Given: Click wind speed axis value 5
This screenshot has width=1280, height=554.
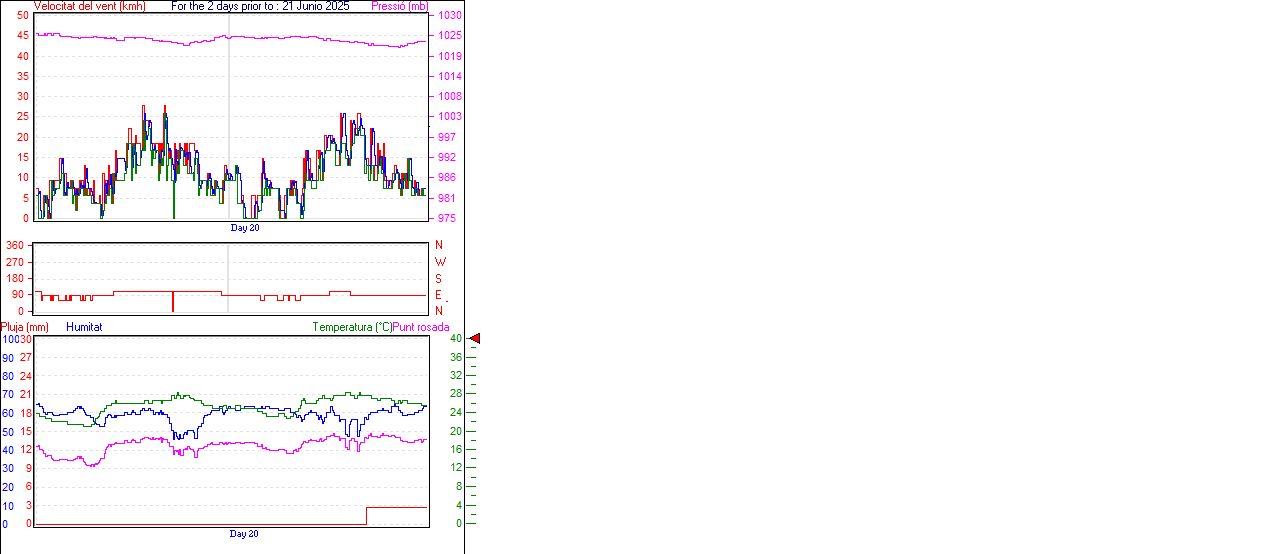Looking at the screenshot, I should 26,198.
